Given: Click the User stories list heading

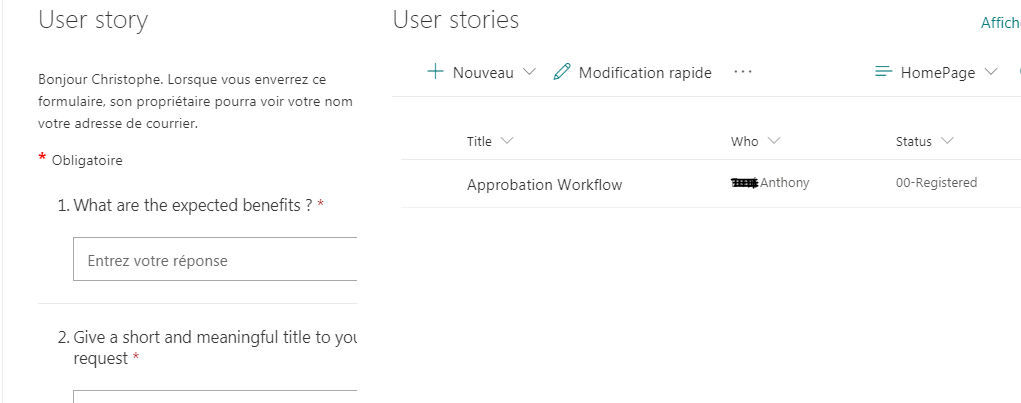Looking at the screenshot, I should [455, 19].
